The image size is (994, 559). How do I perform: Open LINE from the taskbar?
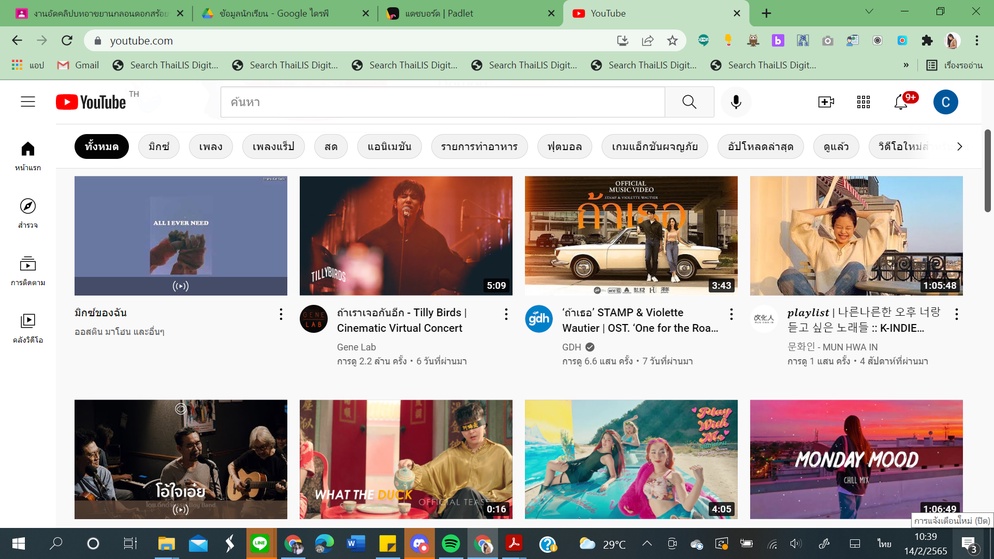point(259,543)
